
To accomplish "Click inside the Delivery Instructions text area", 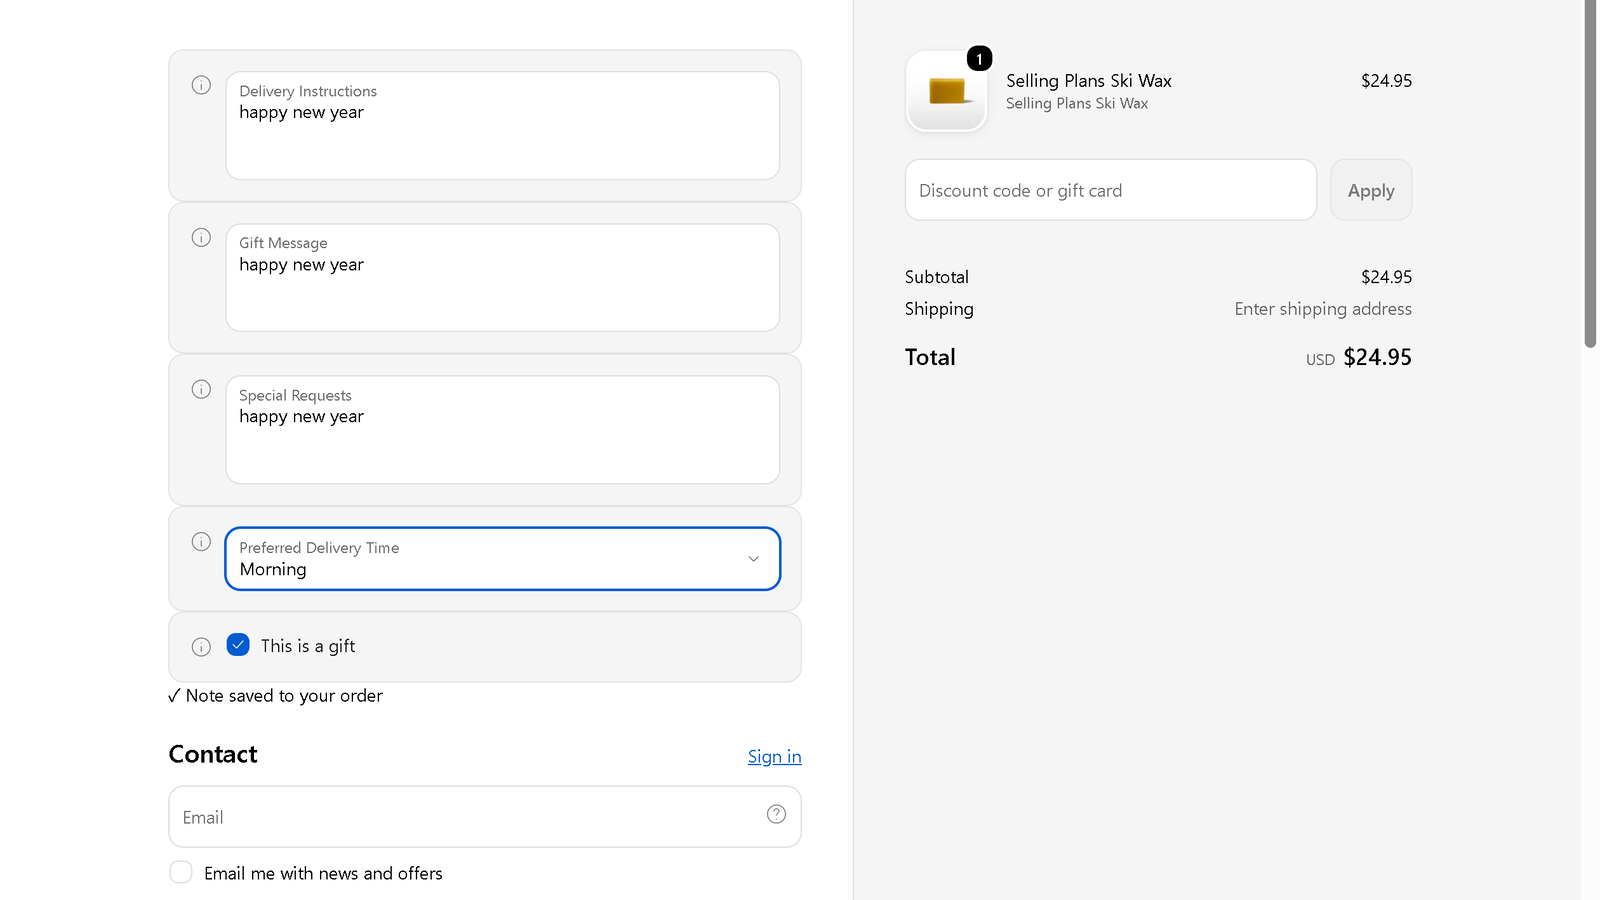I will point(503,126).
